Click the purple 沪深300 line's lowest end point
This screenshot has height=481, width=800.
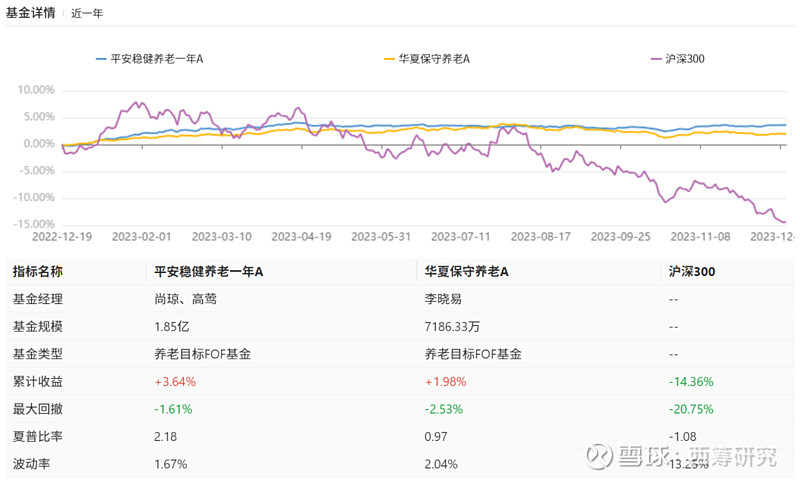click(x=784, y=222)
